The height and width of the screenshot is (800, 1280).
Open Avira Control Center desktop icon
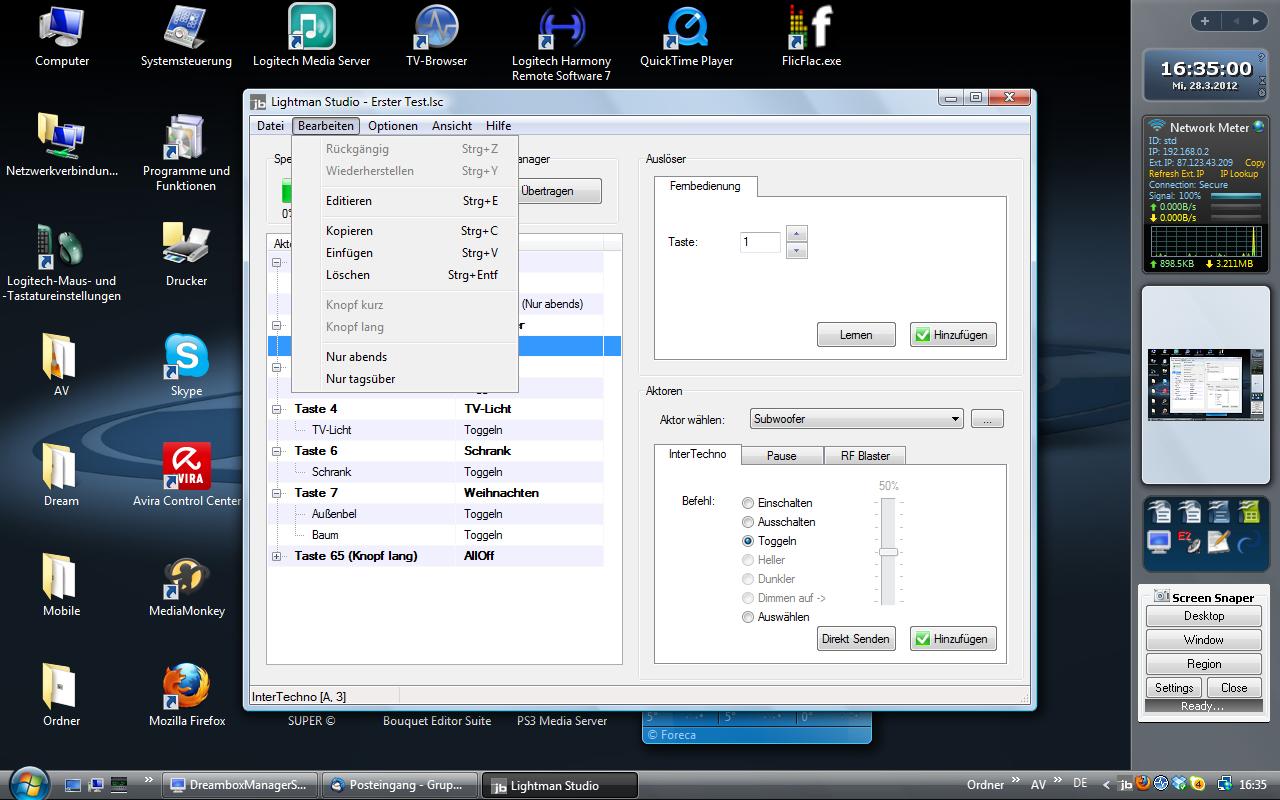(186, 467)
